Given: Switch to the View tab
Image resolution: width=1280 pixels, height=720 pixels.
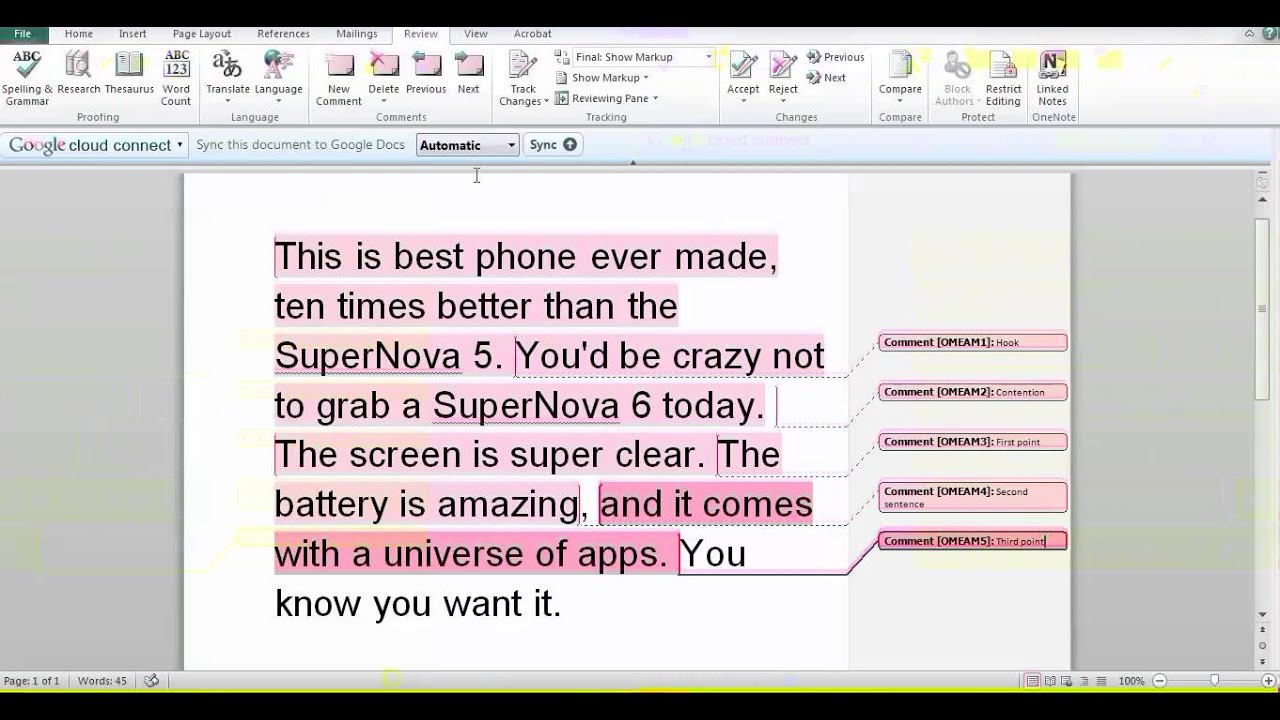Looking at the screenshot, I should pos(476,34).
